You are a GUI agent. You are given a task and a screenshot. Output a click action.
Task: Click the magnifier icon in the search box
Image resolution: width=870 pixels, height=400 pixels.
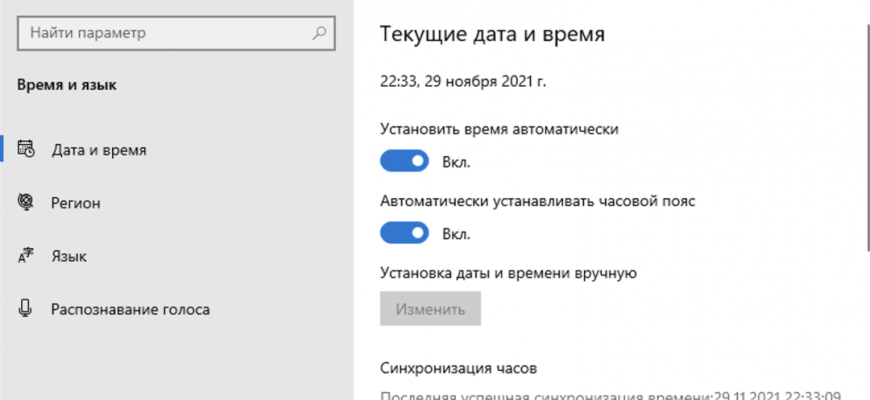(x=319, y=33)
